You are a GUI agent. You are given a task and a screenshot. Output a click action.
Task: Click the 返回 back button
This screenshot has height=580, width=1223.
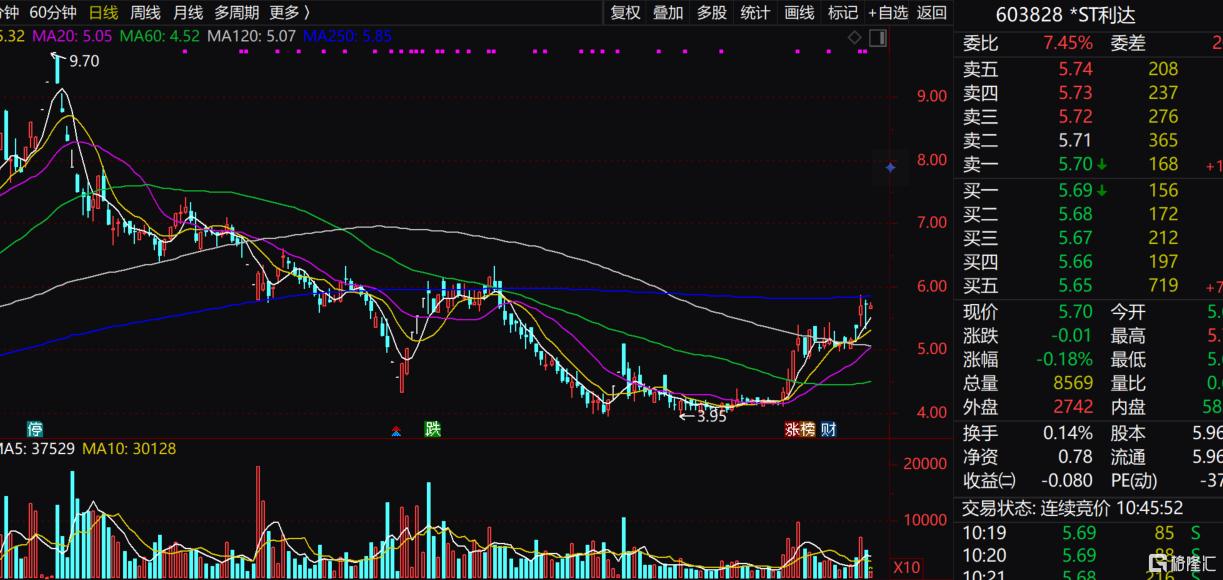click(x=931, y=12)
